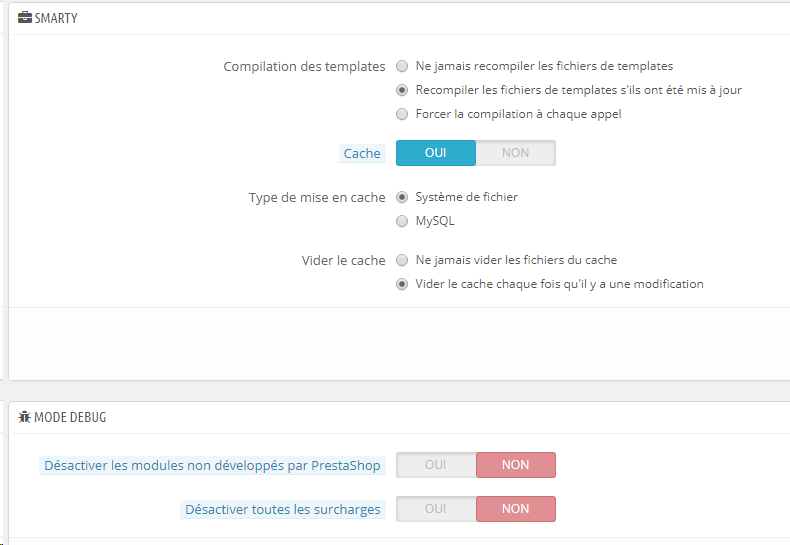Image resolution: width=790 pixels, height=545 pixels.
Task: Select Vider le cache chaque fois option
Action: (402, 284)
